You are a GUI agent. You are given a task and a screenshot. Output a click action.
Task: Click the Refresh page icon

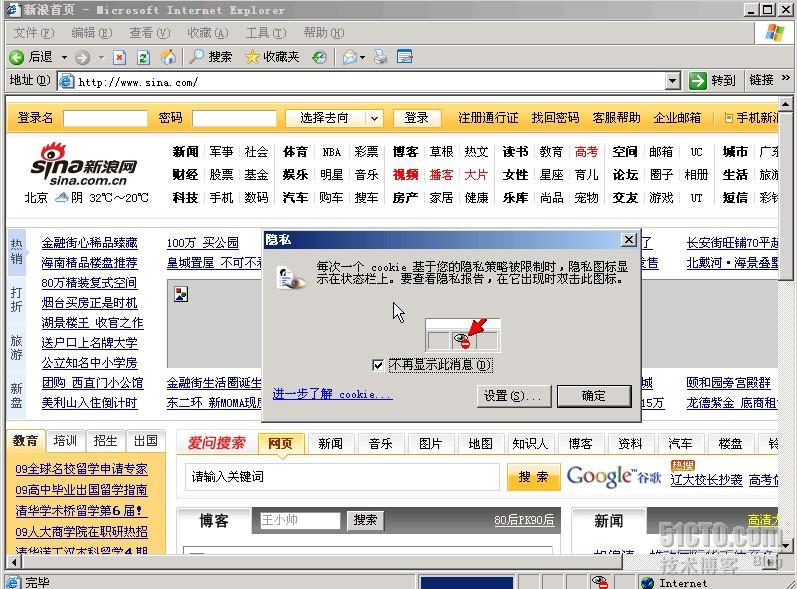click(143, 57)
